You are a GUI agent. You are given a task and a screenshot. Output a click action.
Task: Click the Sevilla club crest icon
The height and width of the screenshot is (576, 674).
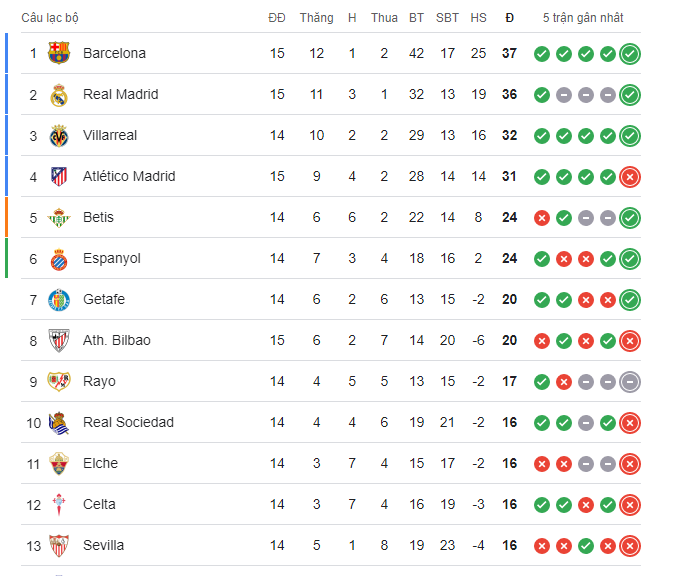point(60,545)
